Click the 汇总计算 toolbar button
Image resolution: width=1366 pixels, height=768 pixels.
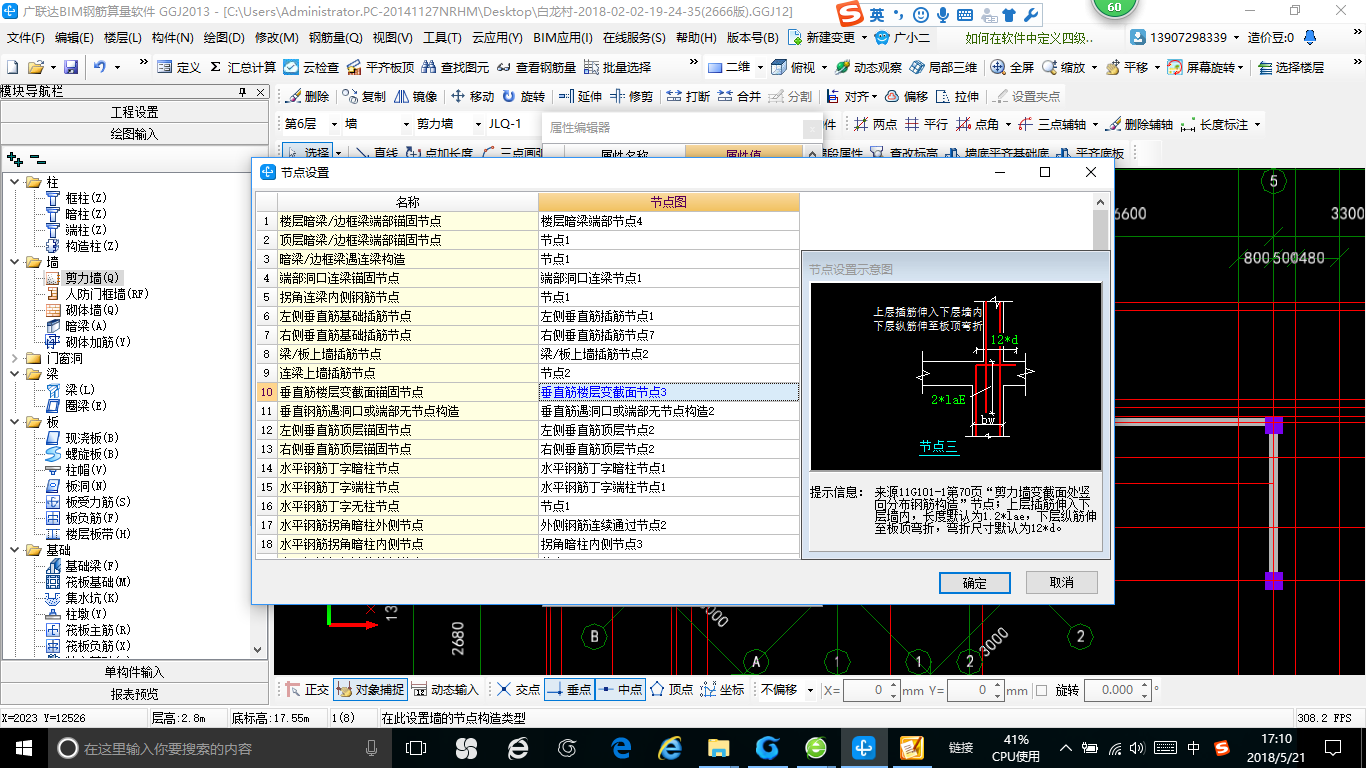[x=242, y=67]
